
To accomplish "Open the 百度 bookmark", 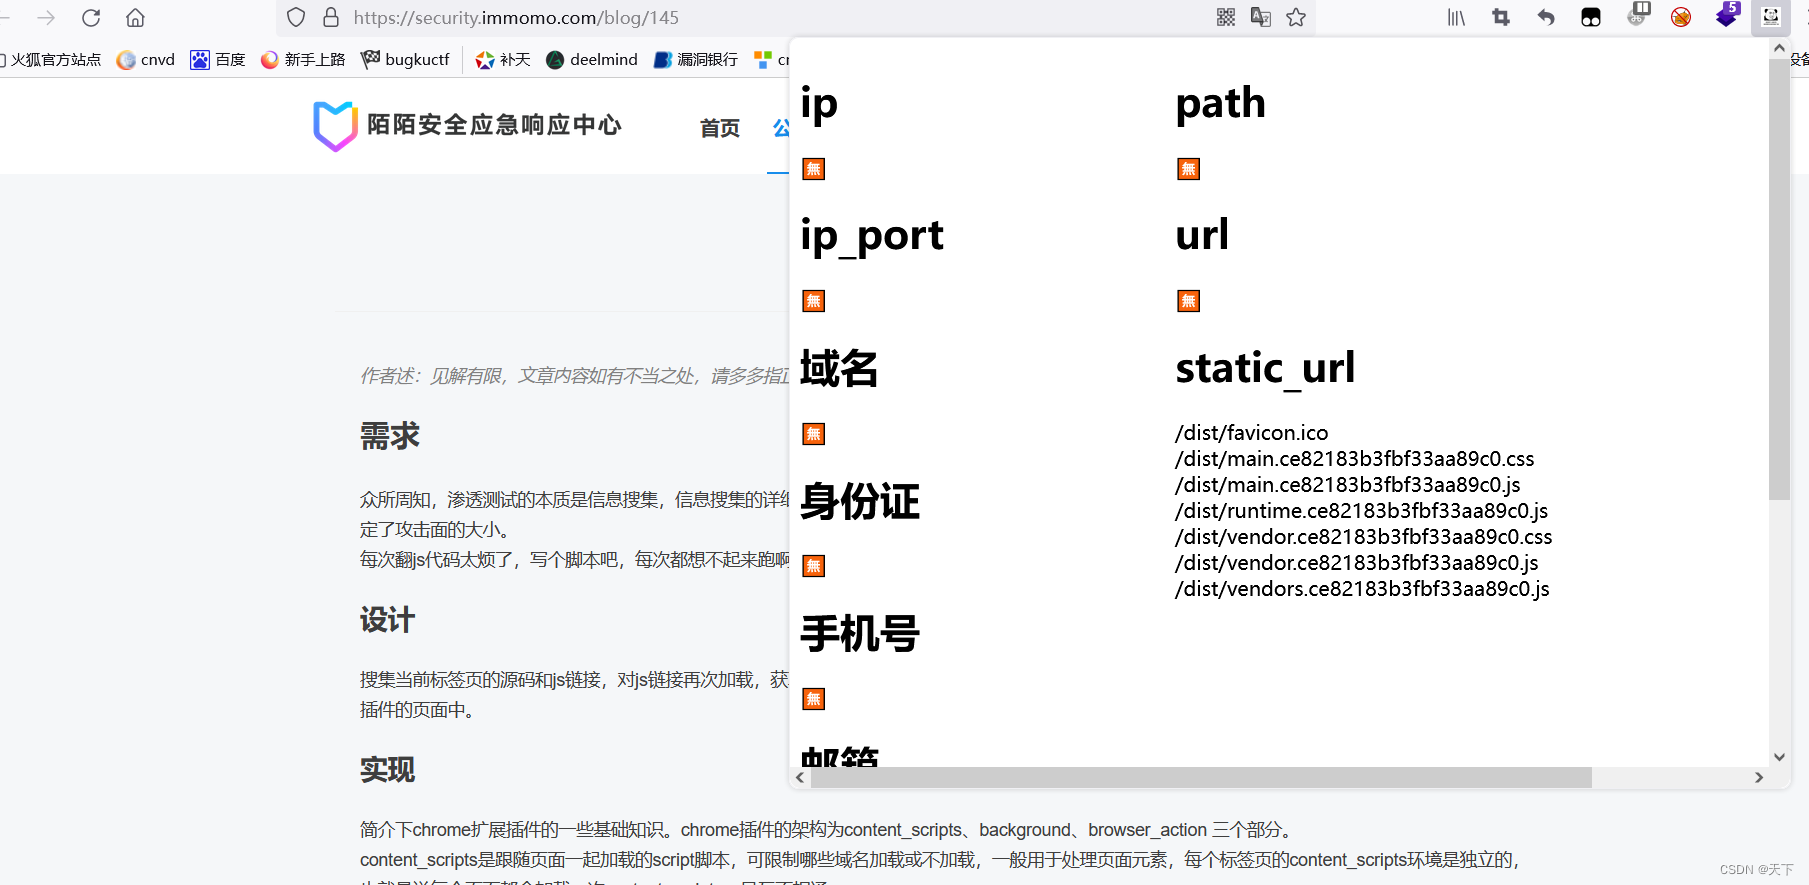I will [x=218, y=60].
